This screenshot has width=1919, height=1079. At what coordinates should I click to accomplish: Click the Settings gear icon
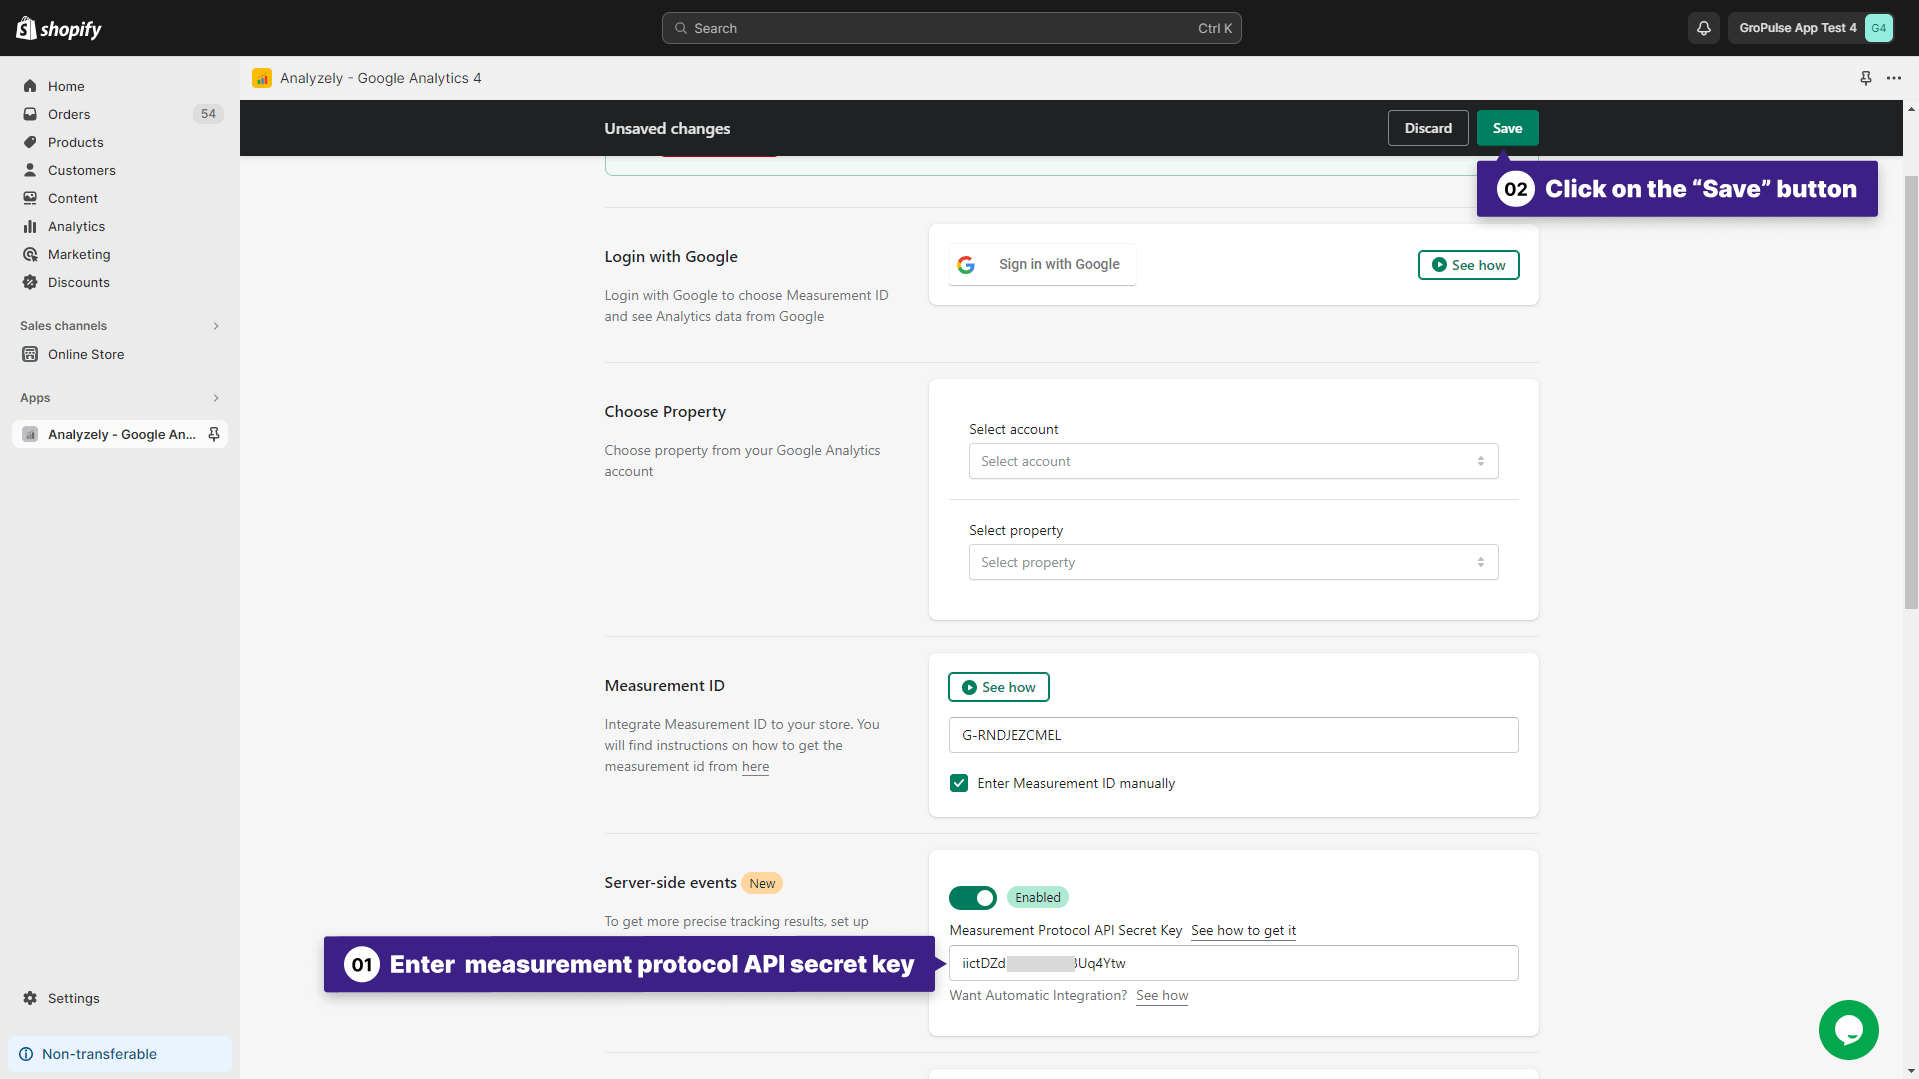tap(30, 998)
